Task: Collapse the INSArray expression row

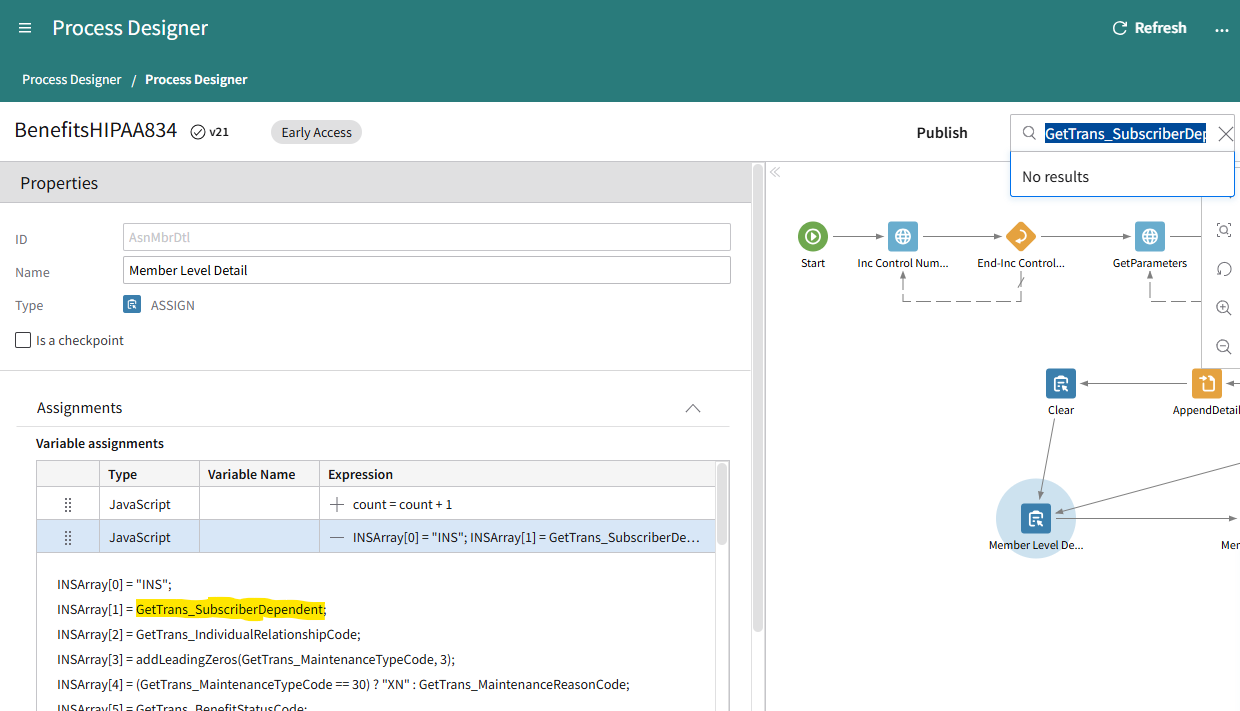Action: [336, 537]
